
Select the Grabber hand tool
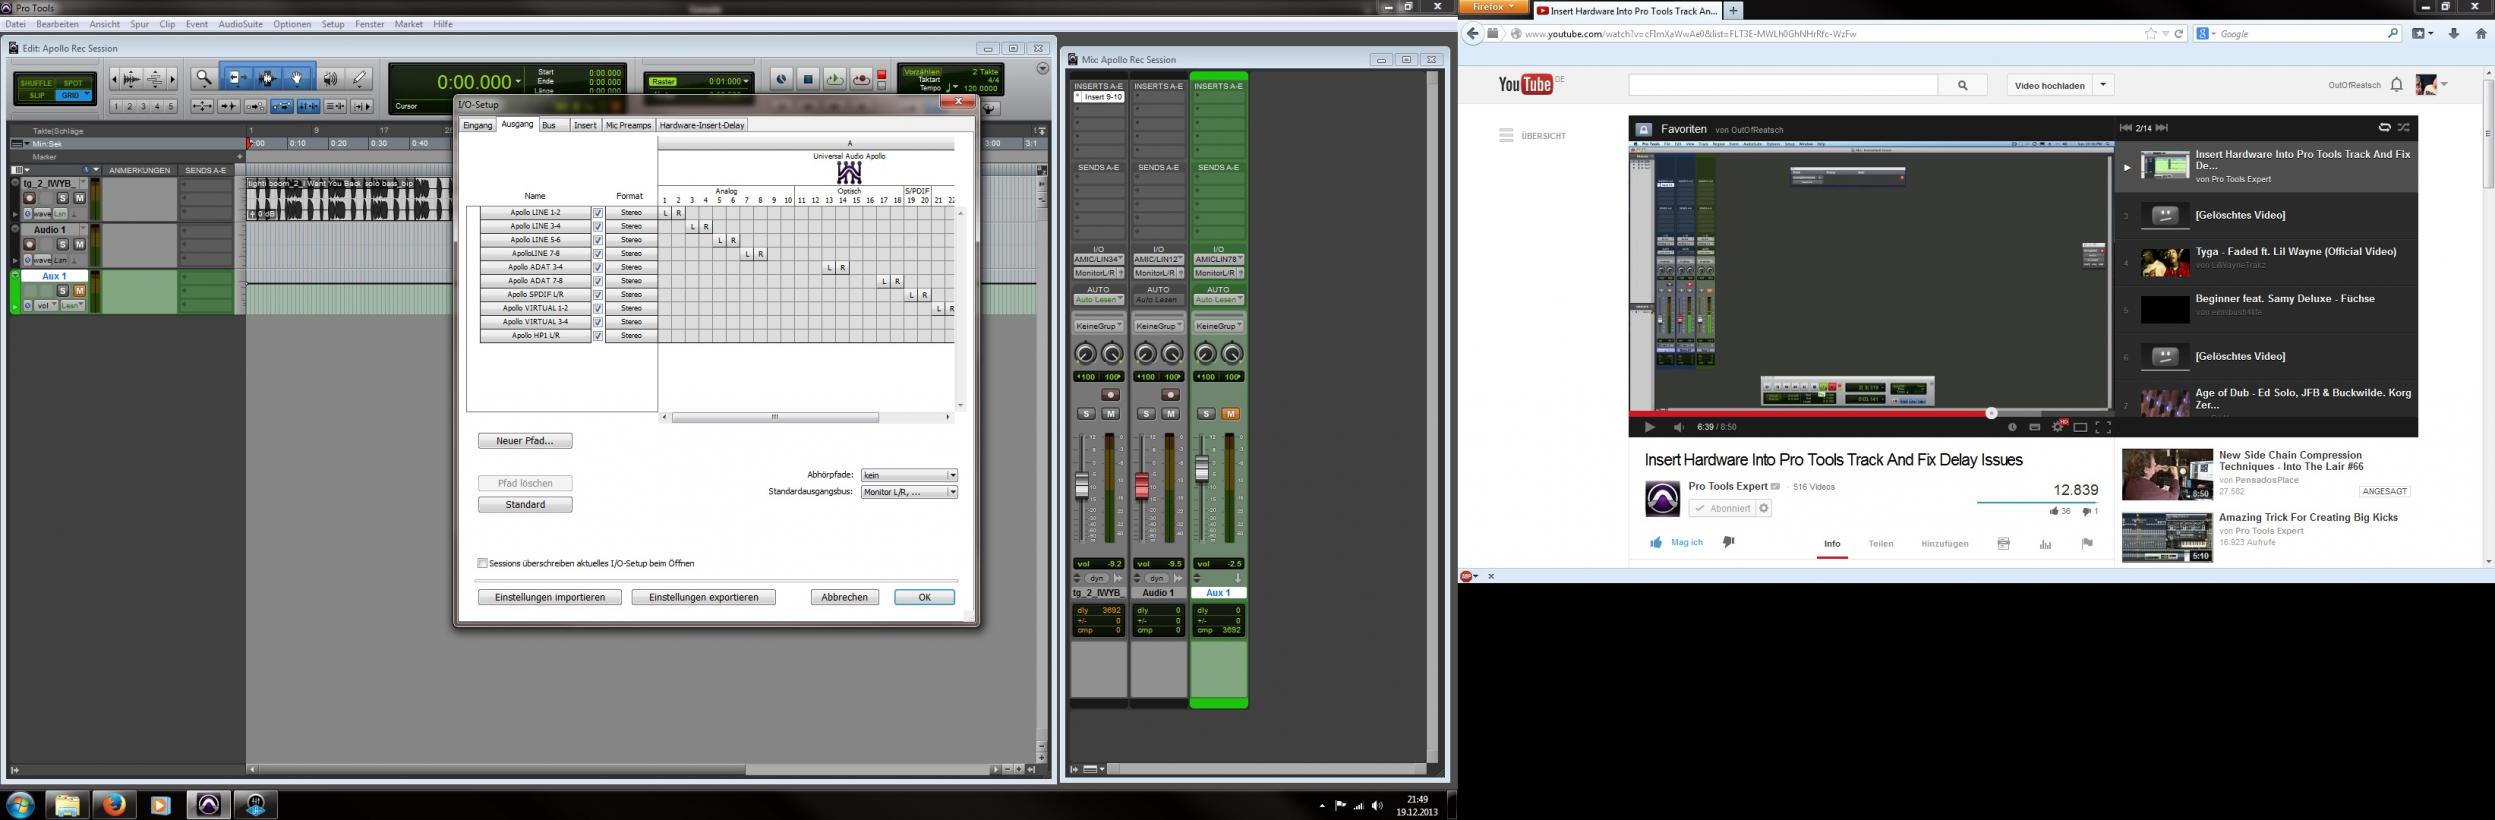tap(297, 78)
